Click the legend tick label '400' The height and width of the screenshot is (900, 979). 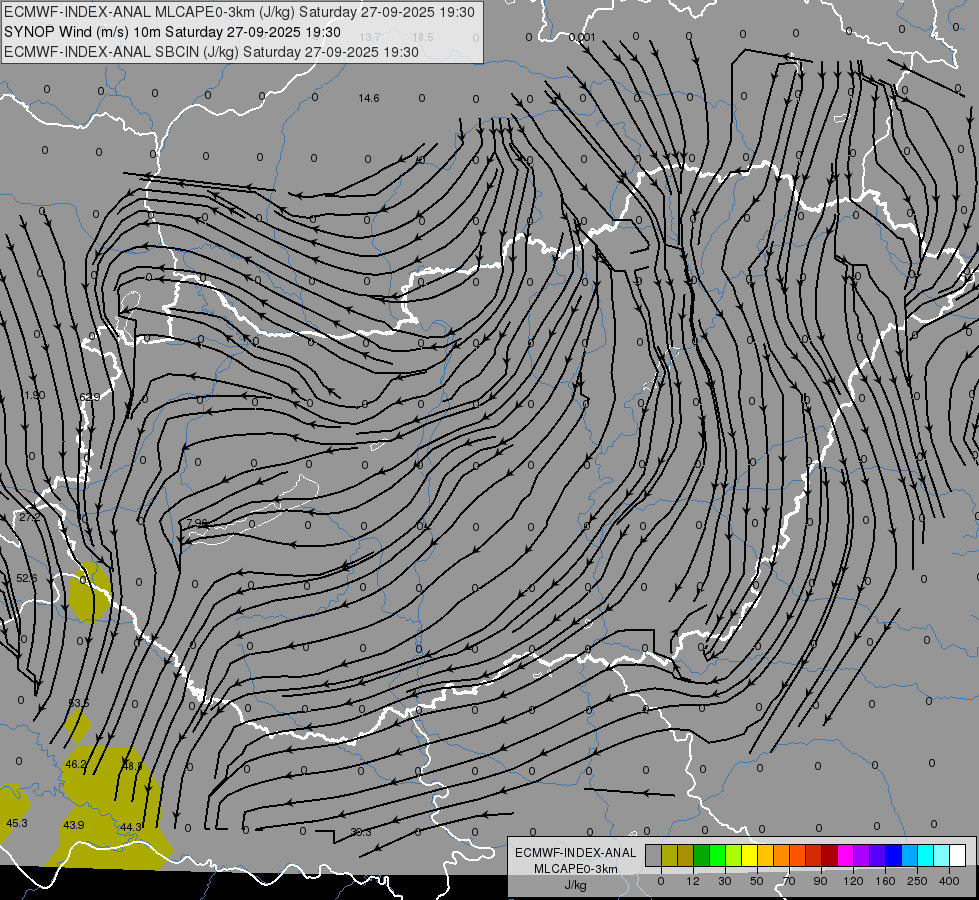(949, 881)
